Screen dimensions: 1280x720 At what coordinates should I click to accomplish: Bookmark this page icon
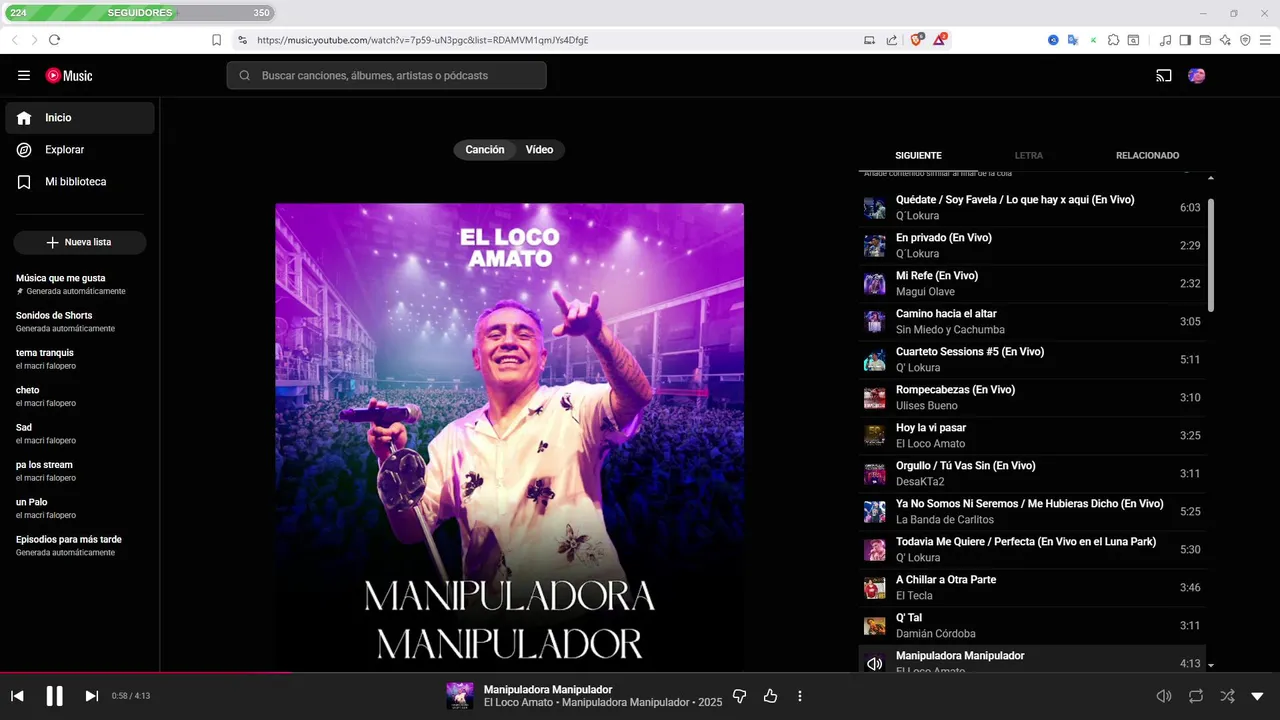(216, 40)
